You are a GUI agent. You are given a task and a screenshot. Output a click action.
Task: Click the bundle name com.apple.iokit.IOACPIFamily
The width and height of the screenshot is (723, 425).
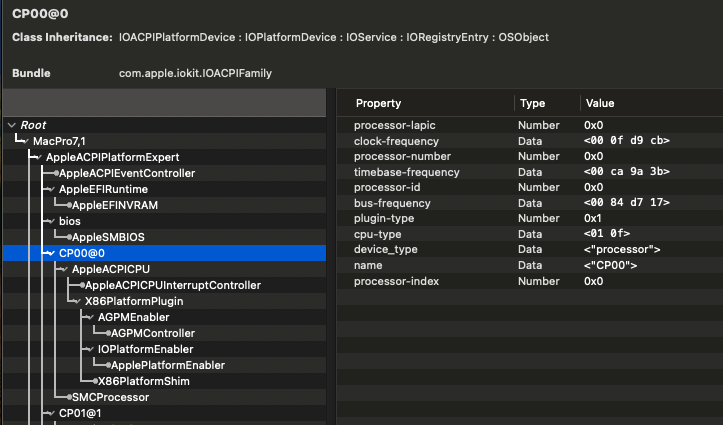click(196, 73)
